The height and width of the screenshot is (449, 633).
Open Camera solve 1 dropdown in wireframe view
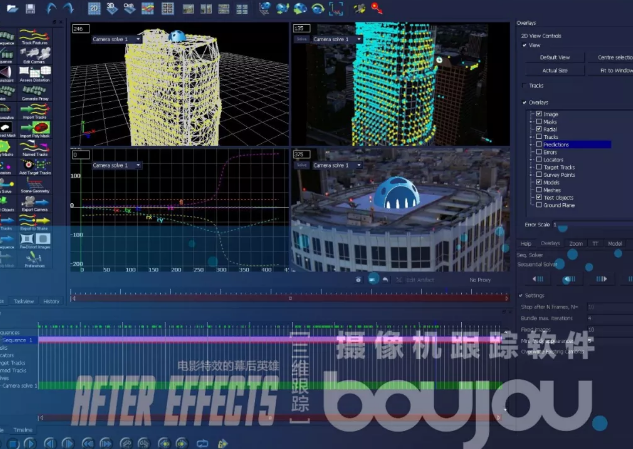116,39
